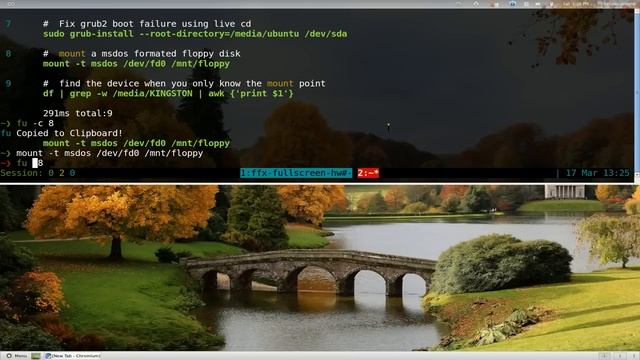Screen dimensions: 640x360
Task: Select tmux window 2:~* in status bar
Action: pos(368,173)
